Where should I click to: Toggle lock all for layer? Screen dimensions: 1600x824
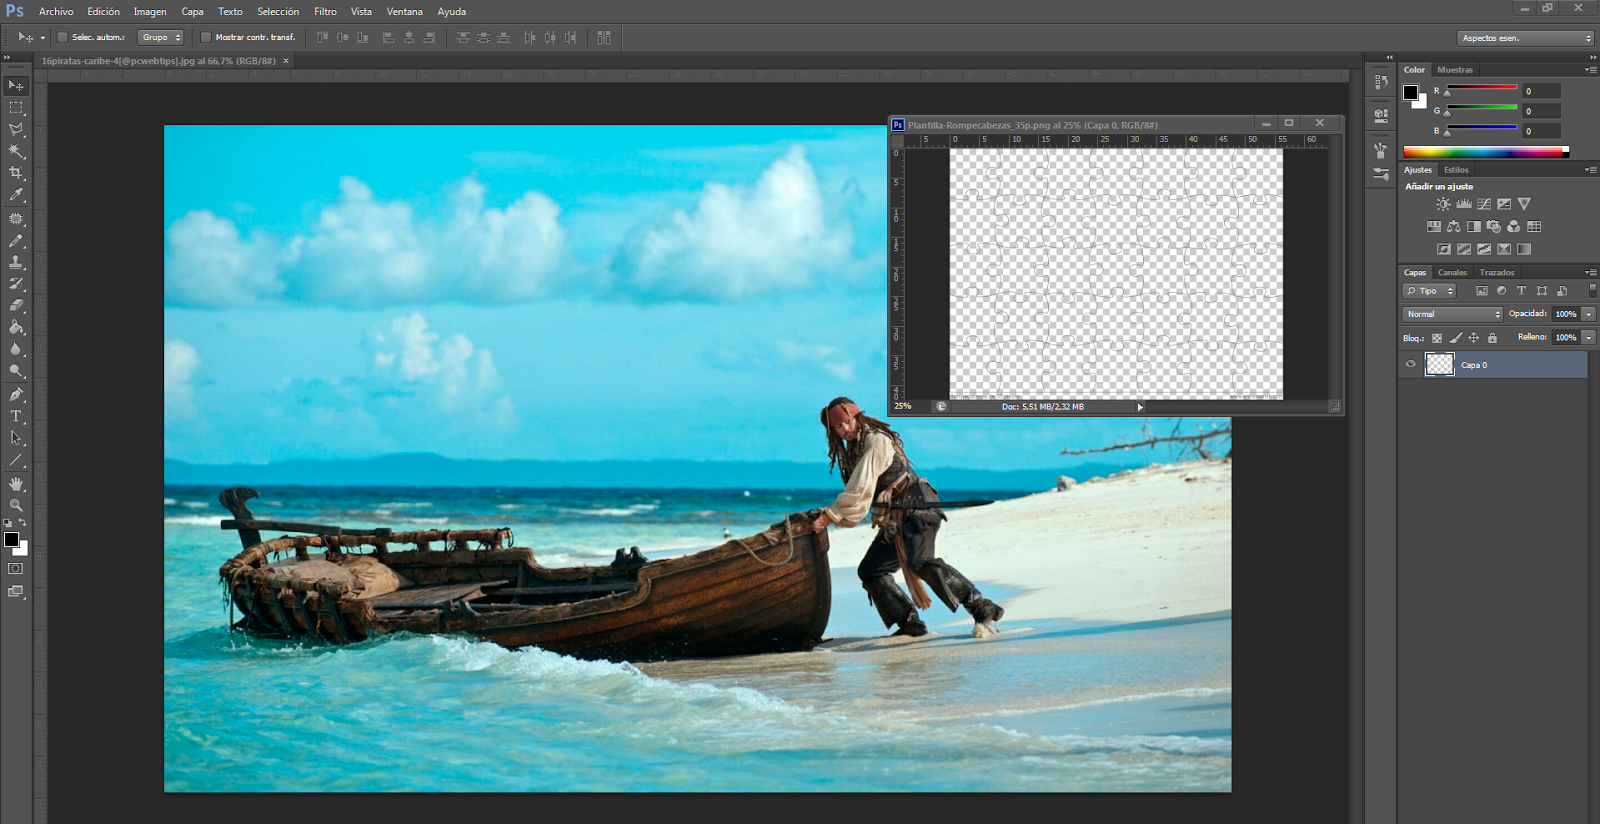pyautogui.click(x=1492, y=338)
